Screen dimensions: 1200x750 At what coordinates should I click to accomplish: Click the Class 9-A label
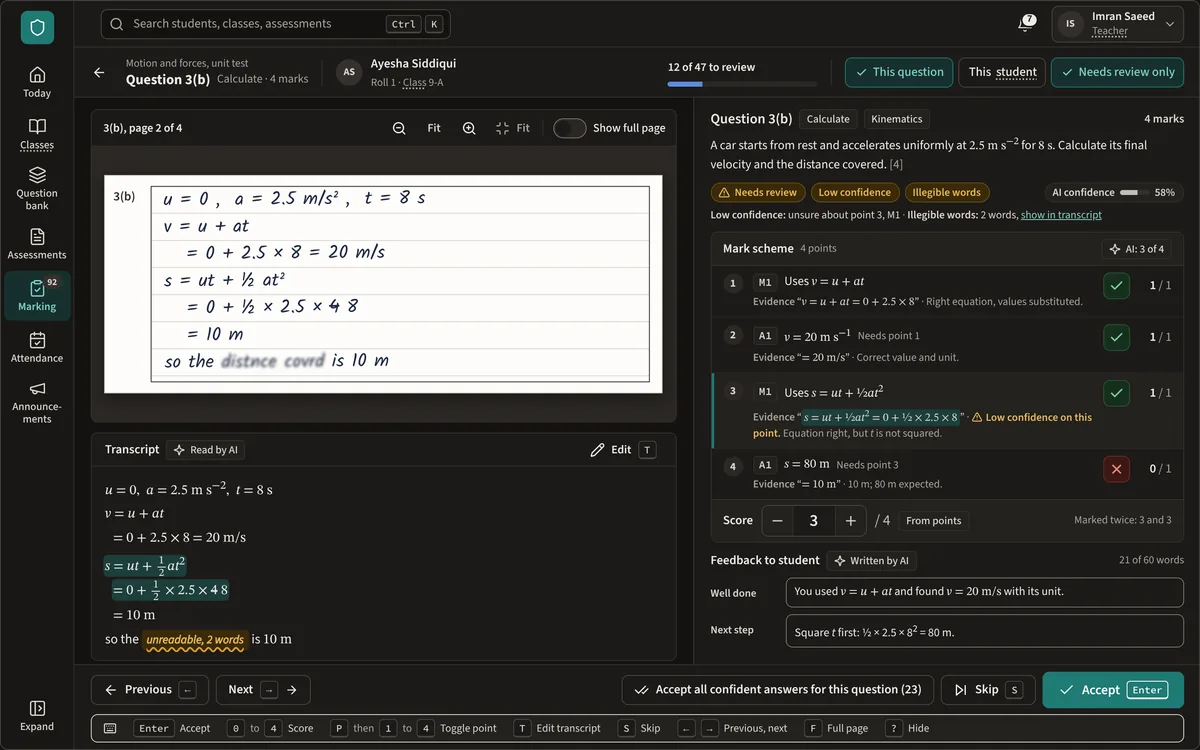tap(423, 83)
